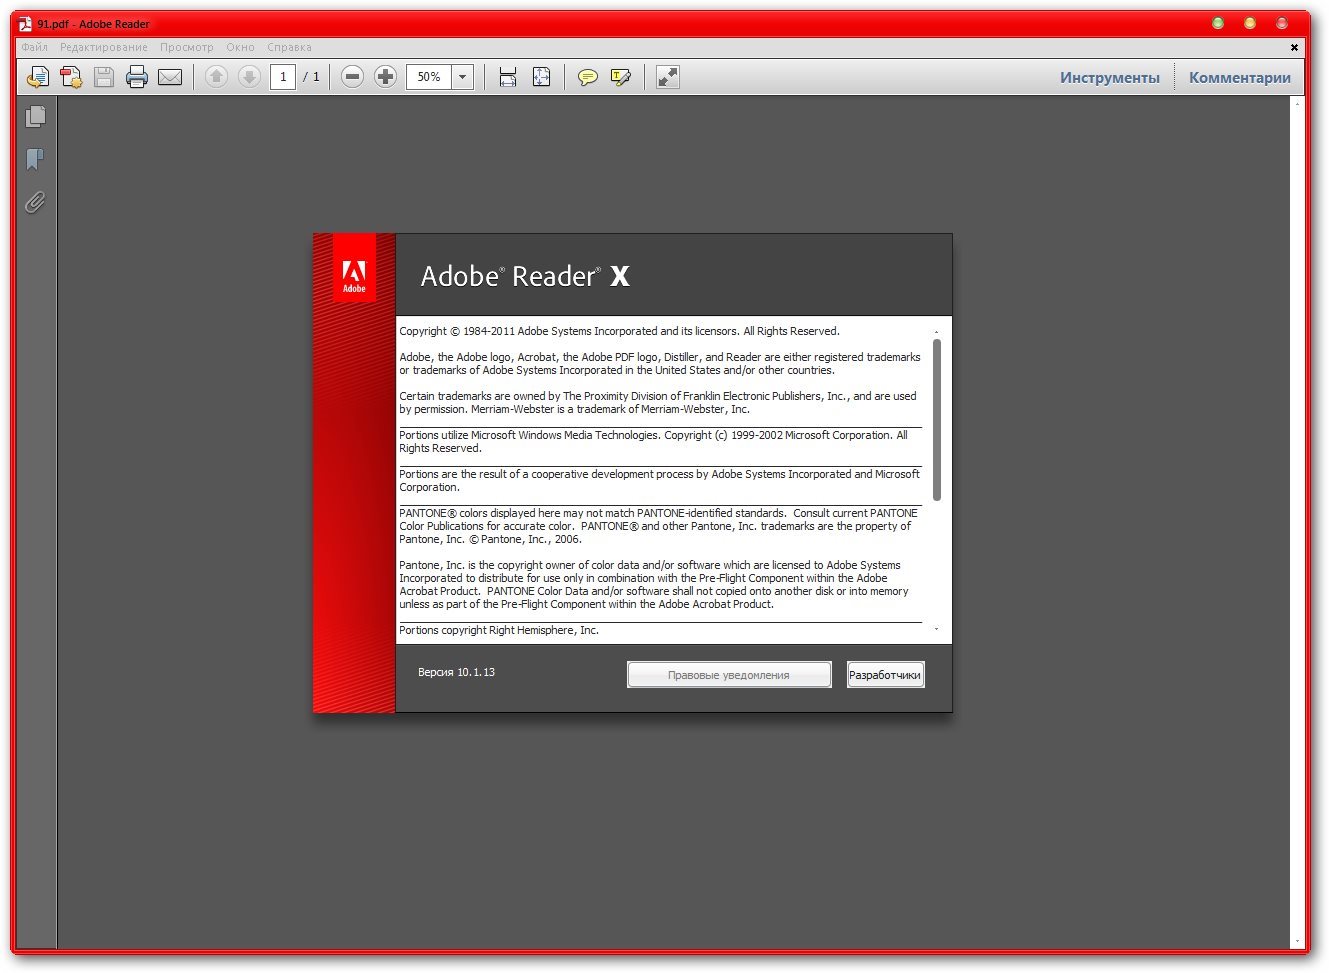
Task: Go to previous page with up arrow
Action: click(x=216, y=77)
